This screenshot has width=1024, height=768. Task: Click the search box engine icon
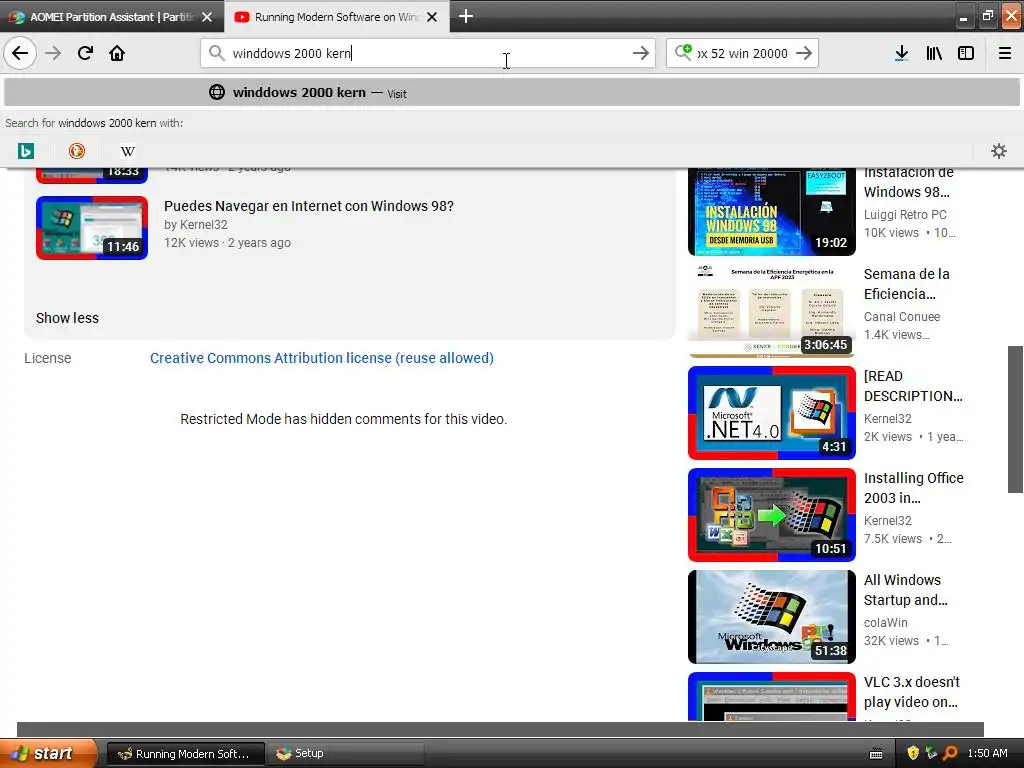click(x=683, y=52)
